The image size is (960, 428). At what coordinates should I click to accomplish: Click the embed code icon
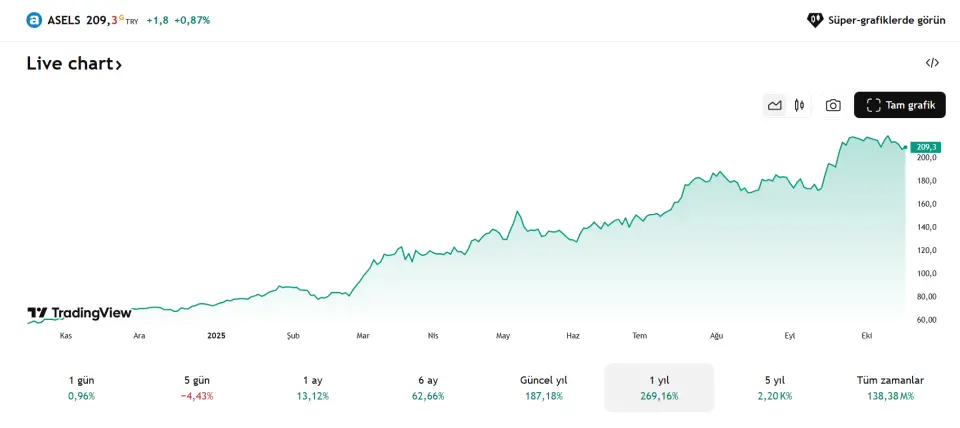pyautogui.click(x=932, y=63)
